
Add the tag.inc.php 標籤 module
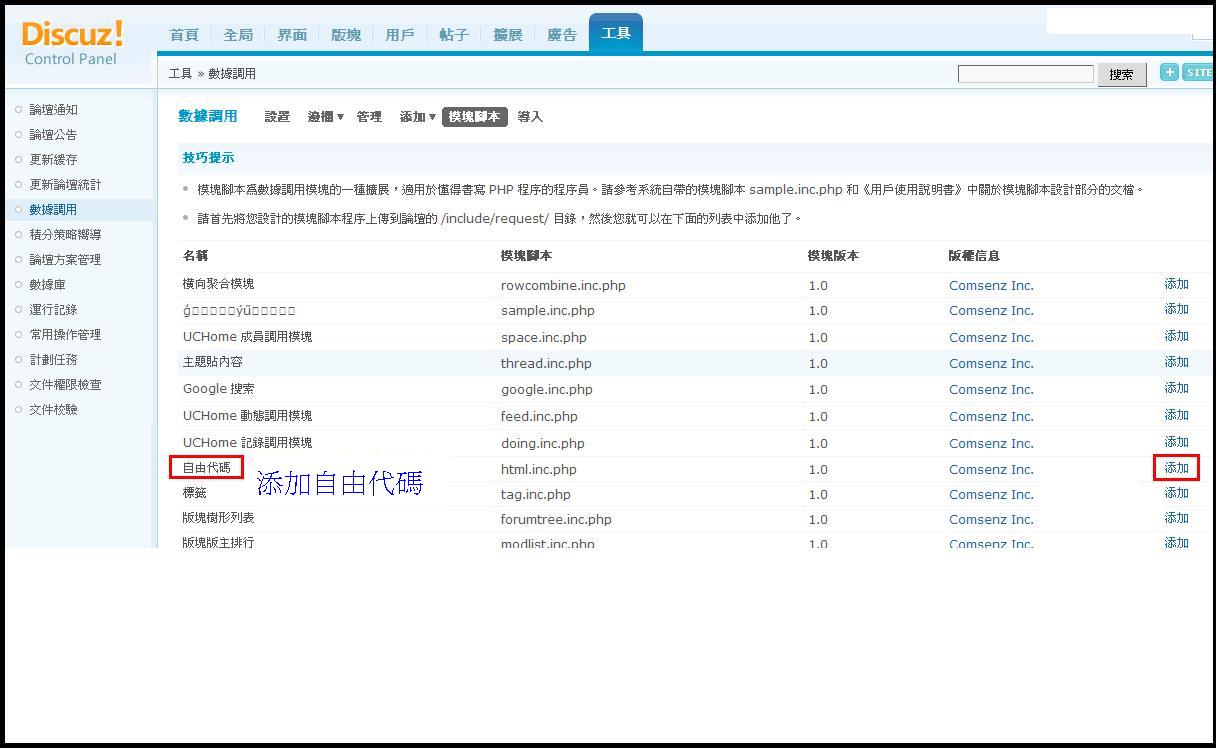[x=1176, y=493]
